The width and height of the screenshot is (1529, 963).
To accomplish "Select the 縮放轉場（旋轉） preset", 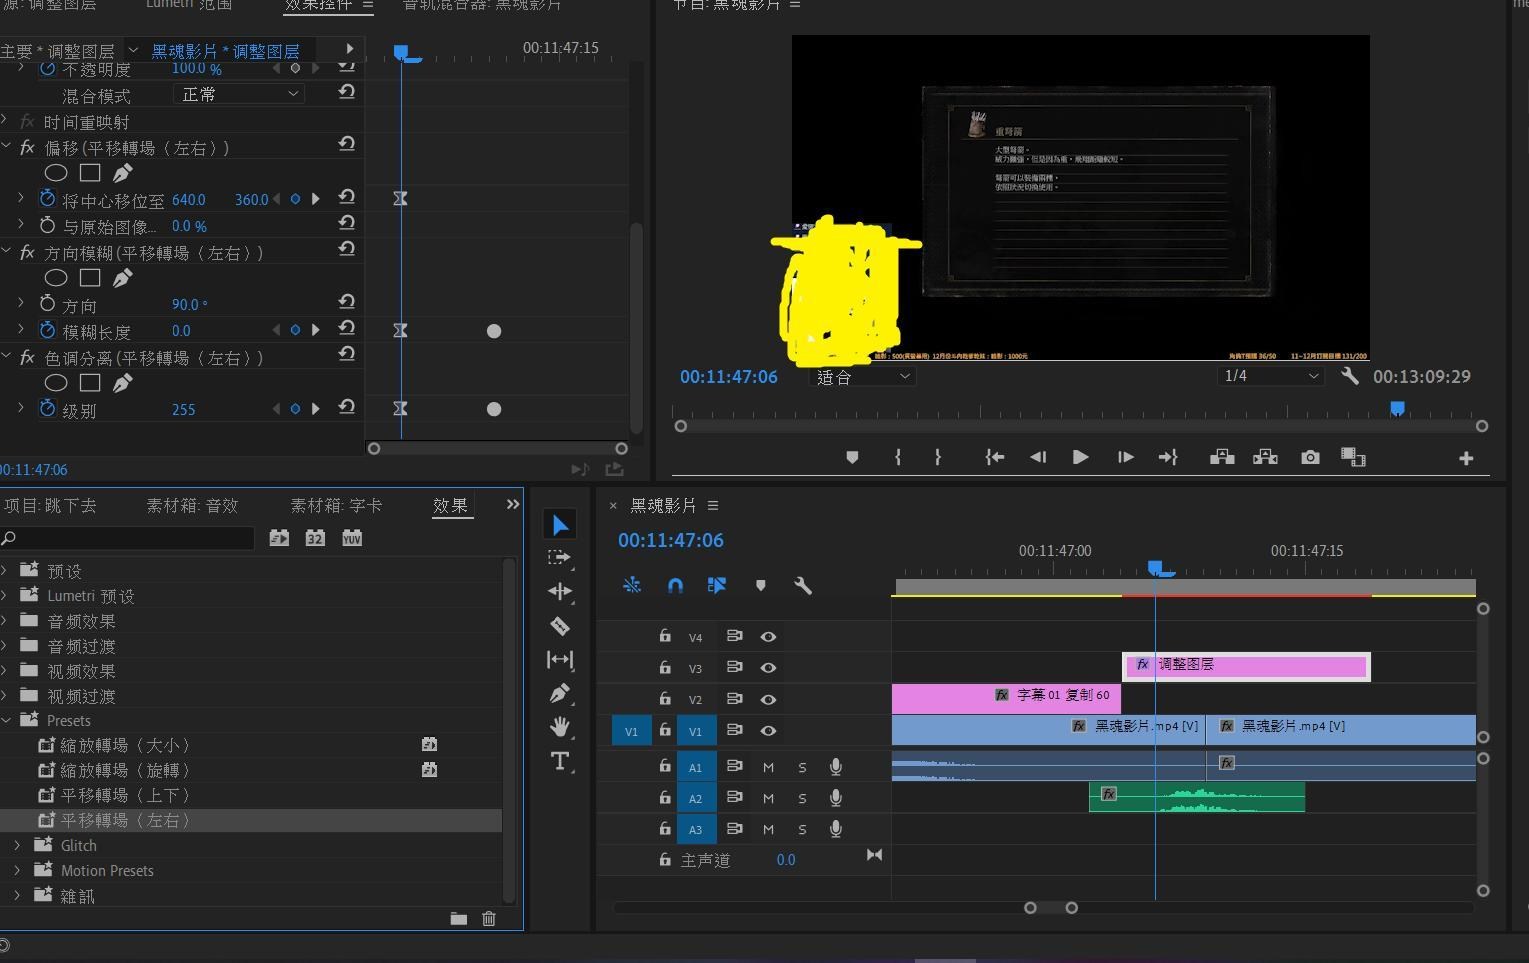I will [125, 770].
